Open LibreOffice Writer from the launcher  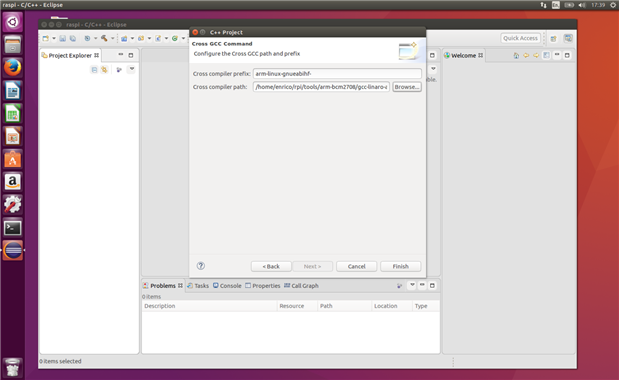tap(13, 90)
